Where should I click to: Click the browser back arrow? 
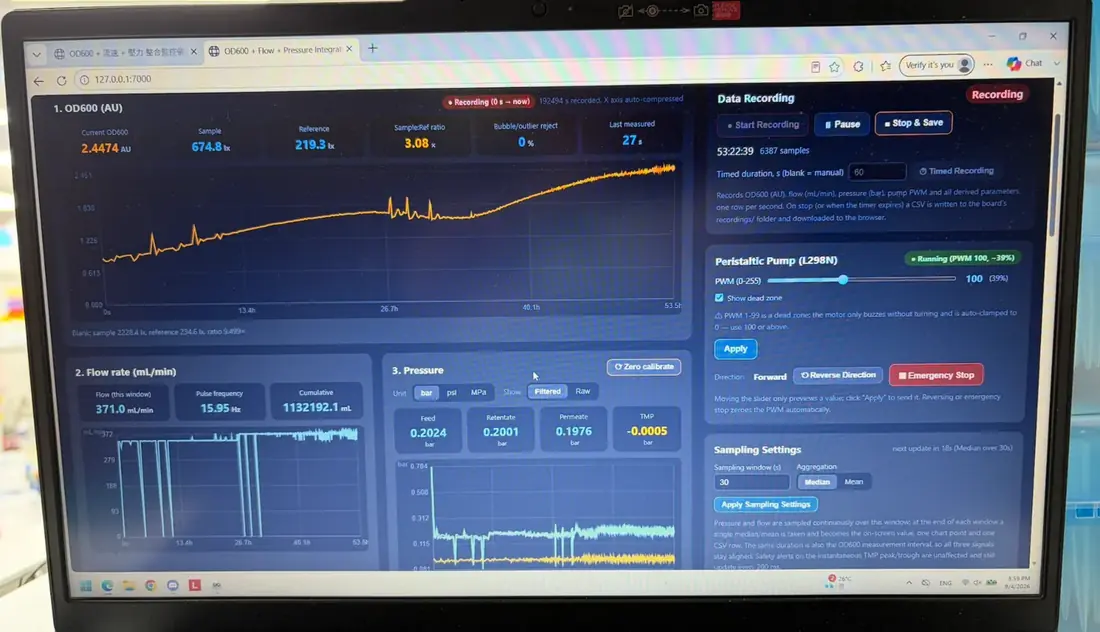(39, 81)
